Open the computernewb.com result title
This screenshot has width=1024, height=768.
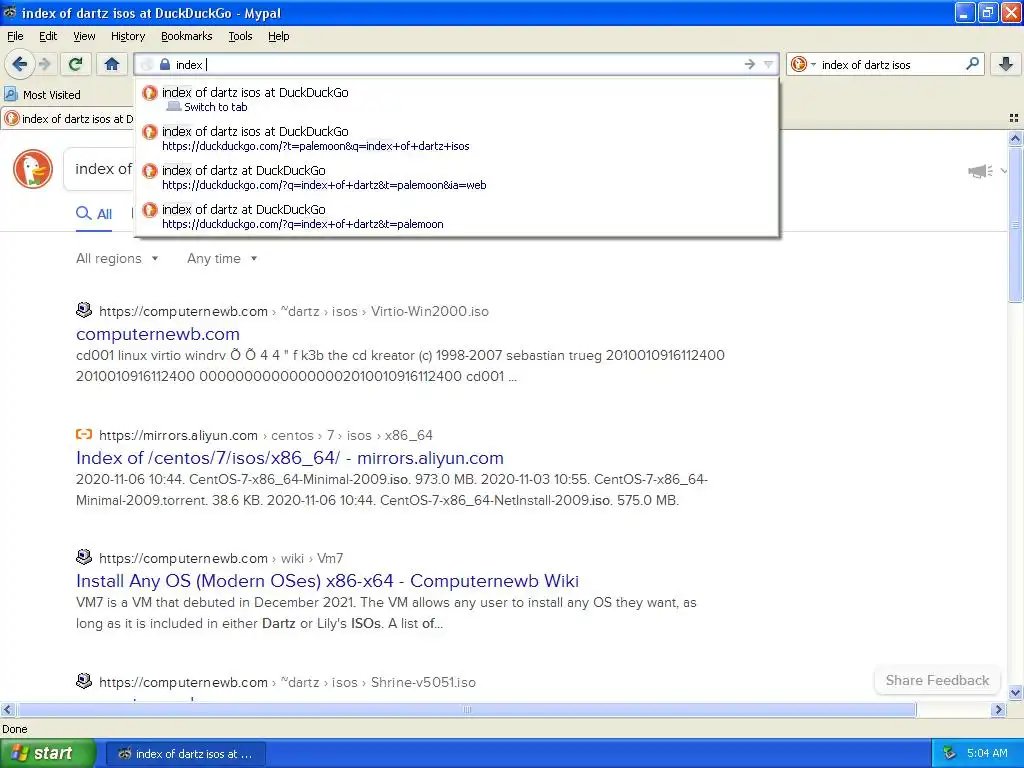[157, 334]
